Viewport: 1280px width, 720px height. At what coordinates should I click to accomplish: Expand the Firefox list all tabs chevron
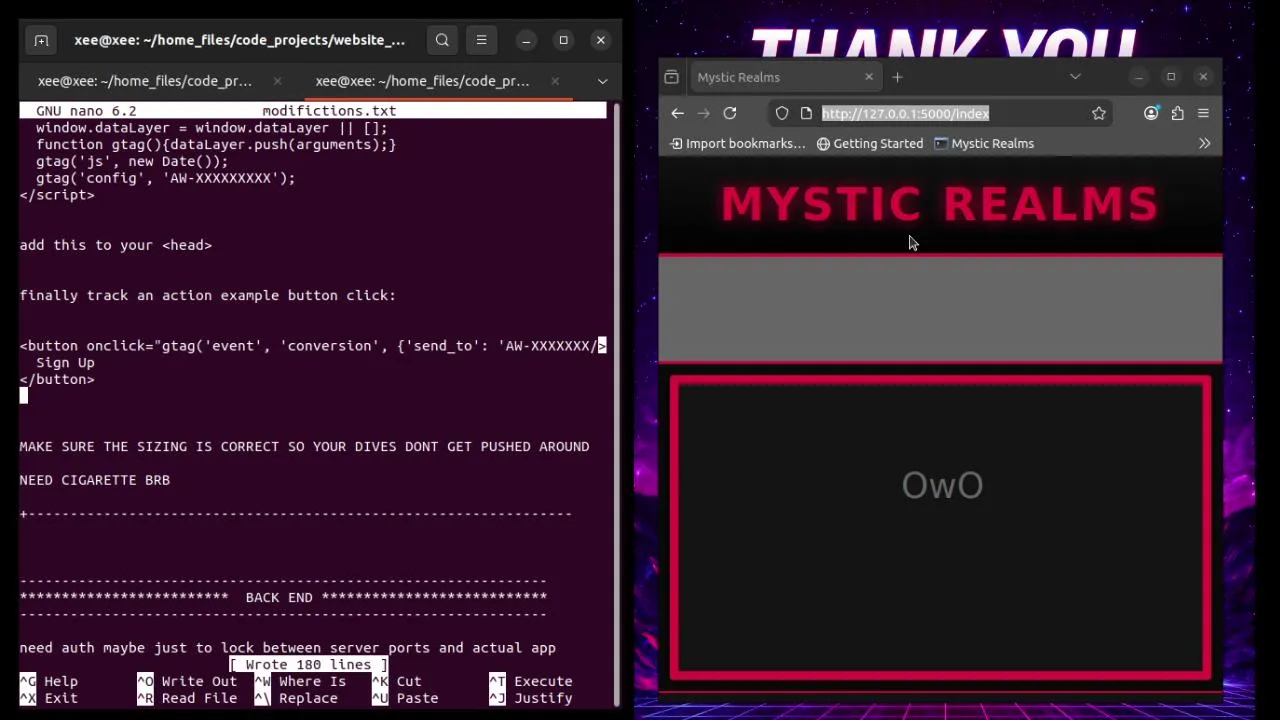pyautogui.click(x=1075, y=77)
